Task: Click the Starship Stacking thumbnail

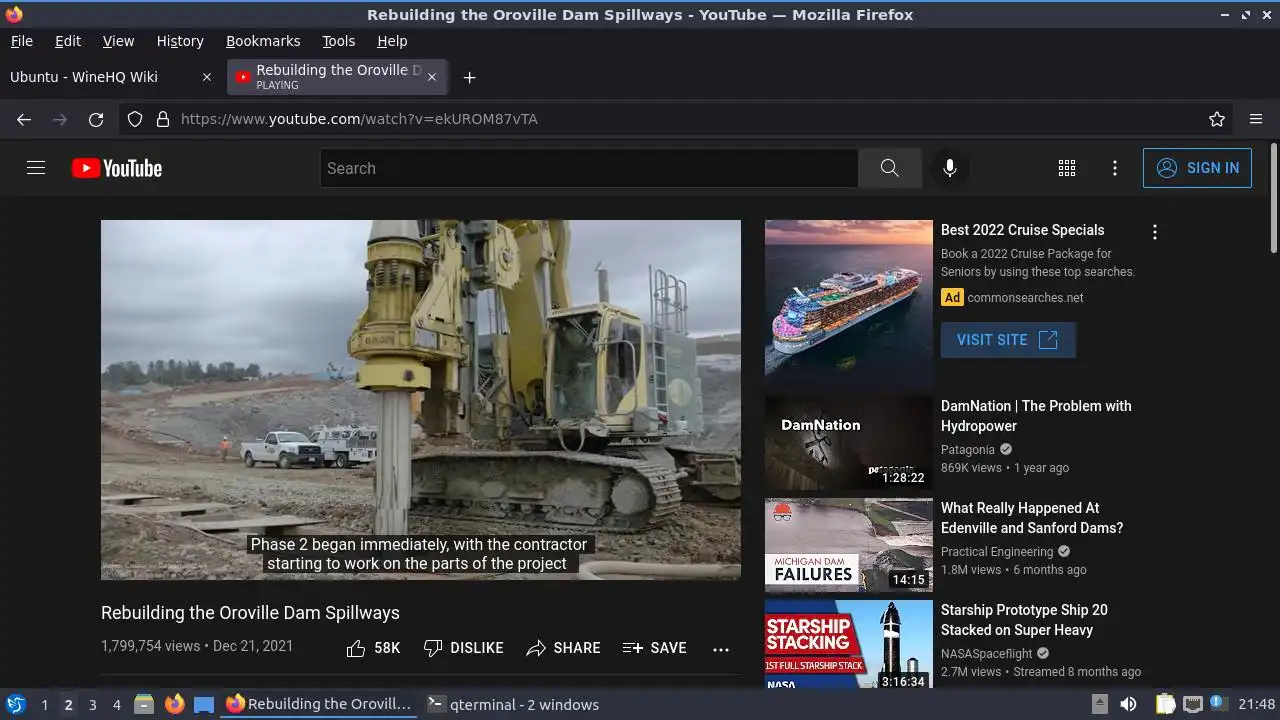Action: pyautogui.click(x=849, y=645)
